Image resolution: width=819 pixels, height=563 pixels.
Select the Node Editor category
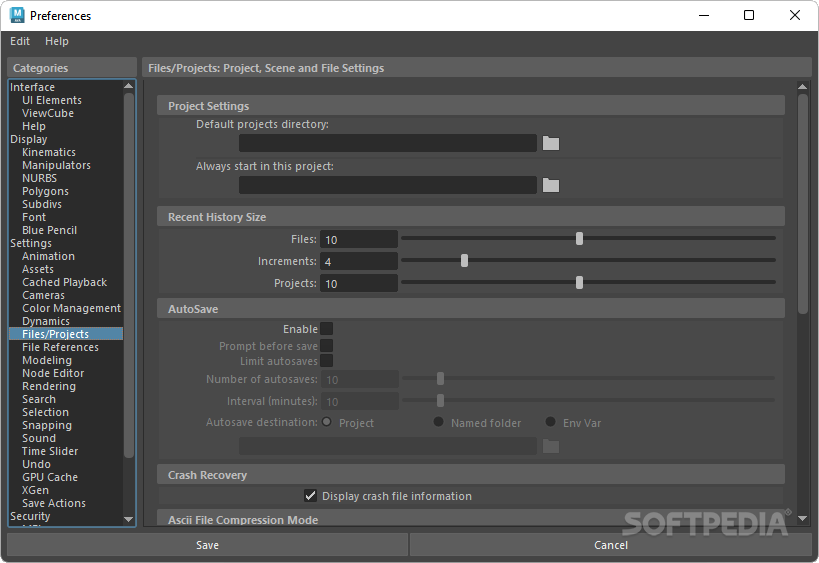pyautogui.click(x=53, y=373)
